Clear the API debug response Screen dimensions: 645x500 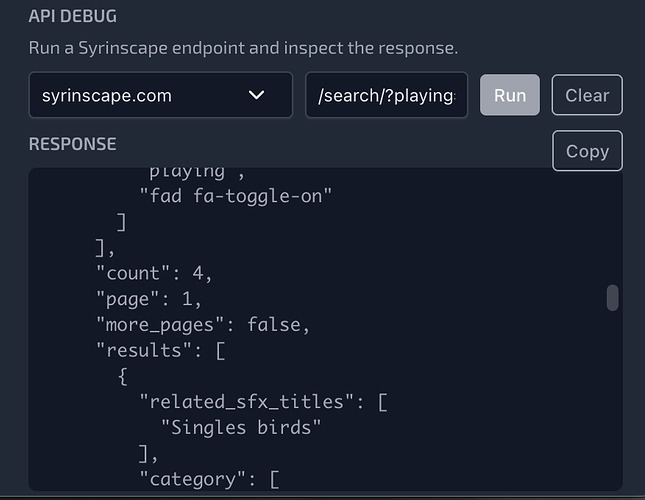(x=587, y=95)
